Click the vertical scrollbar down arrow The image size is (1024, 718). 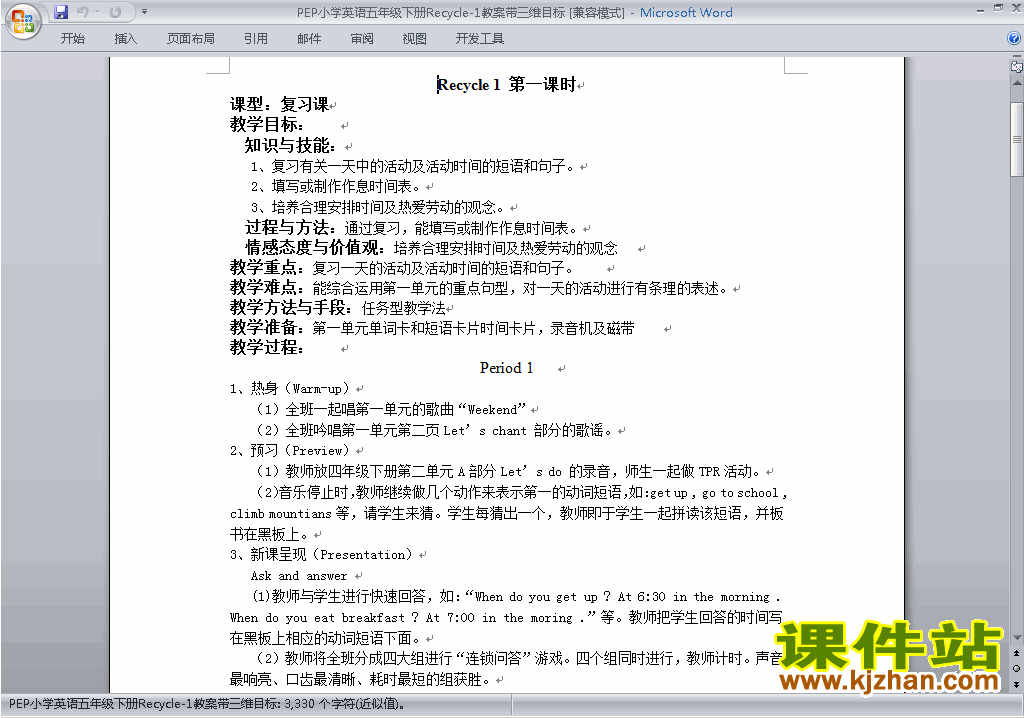1016,638
